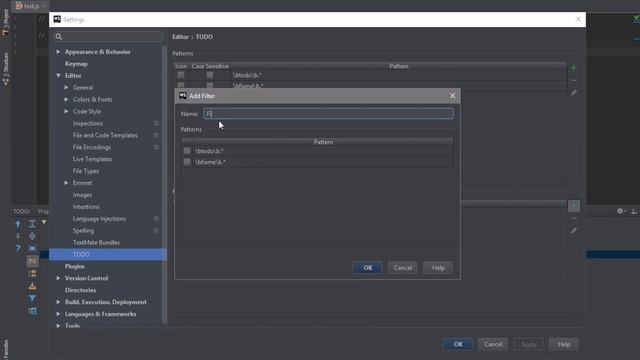Expand Build, Execution, Deployment settings
Image resolution: width=640 pixels, height=360 pixels.
pos(58,302)
